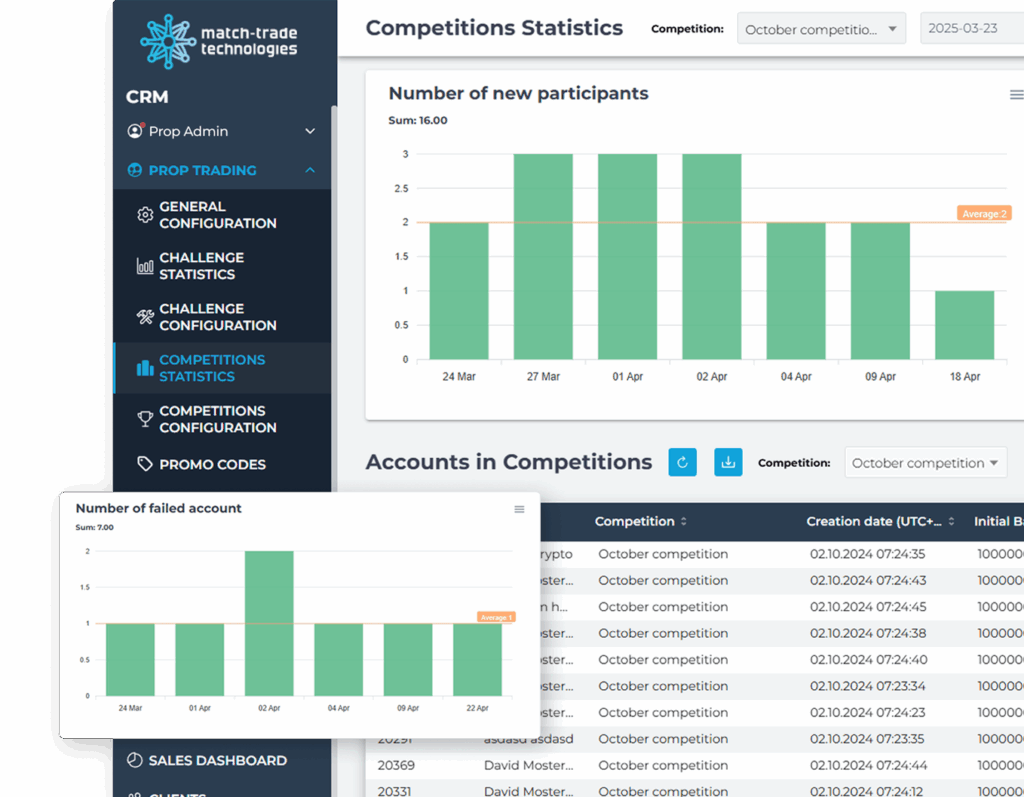Click the Competitions Statistics columns icon
Viewport: 1024px width, 797px height.
(x=144, y=368)
